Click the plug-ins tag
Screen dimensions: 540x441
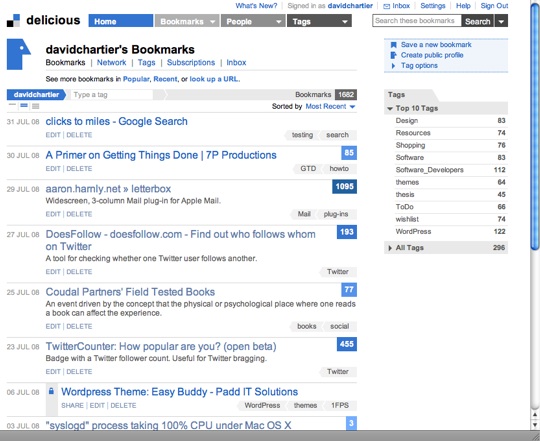point(336,214)
